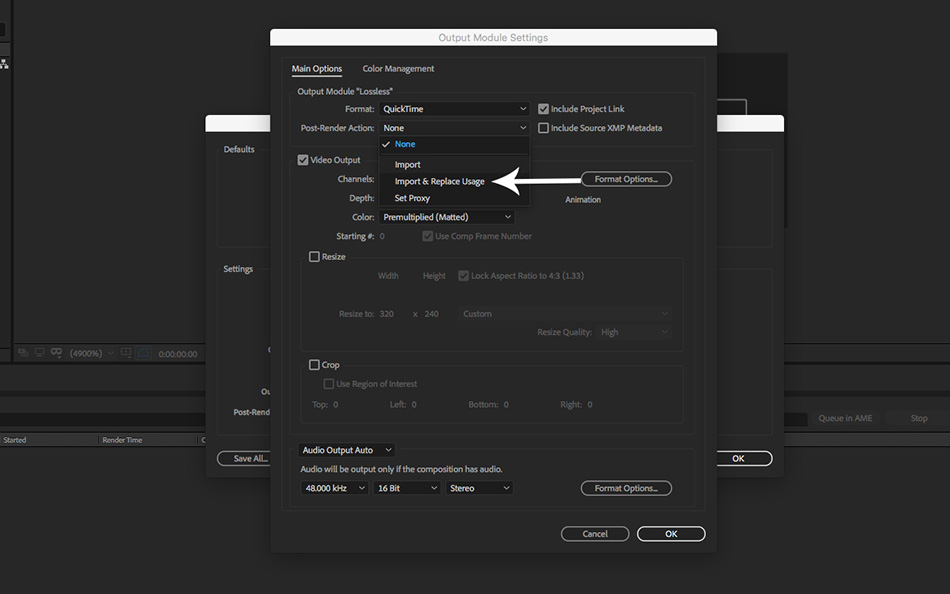This screenshot has height=594, width=950.
Task: Click the monitor icon in the viewer footer
Action: 39,353
